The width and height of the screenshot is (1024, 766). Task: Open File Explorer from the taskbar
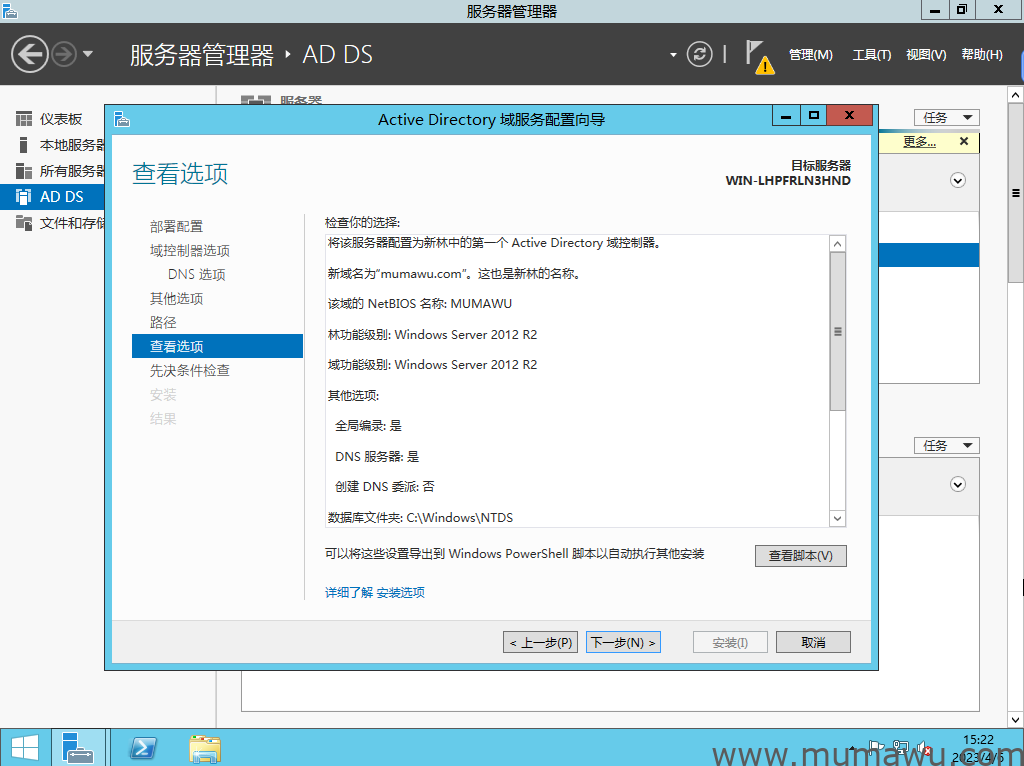pos(205,747)
